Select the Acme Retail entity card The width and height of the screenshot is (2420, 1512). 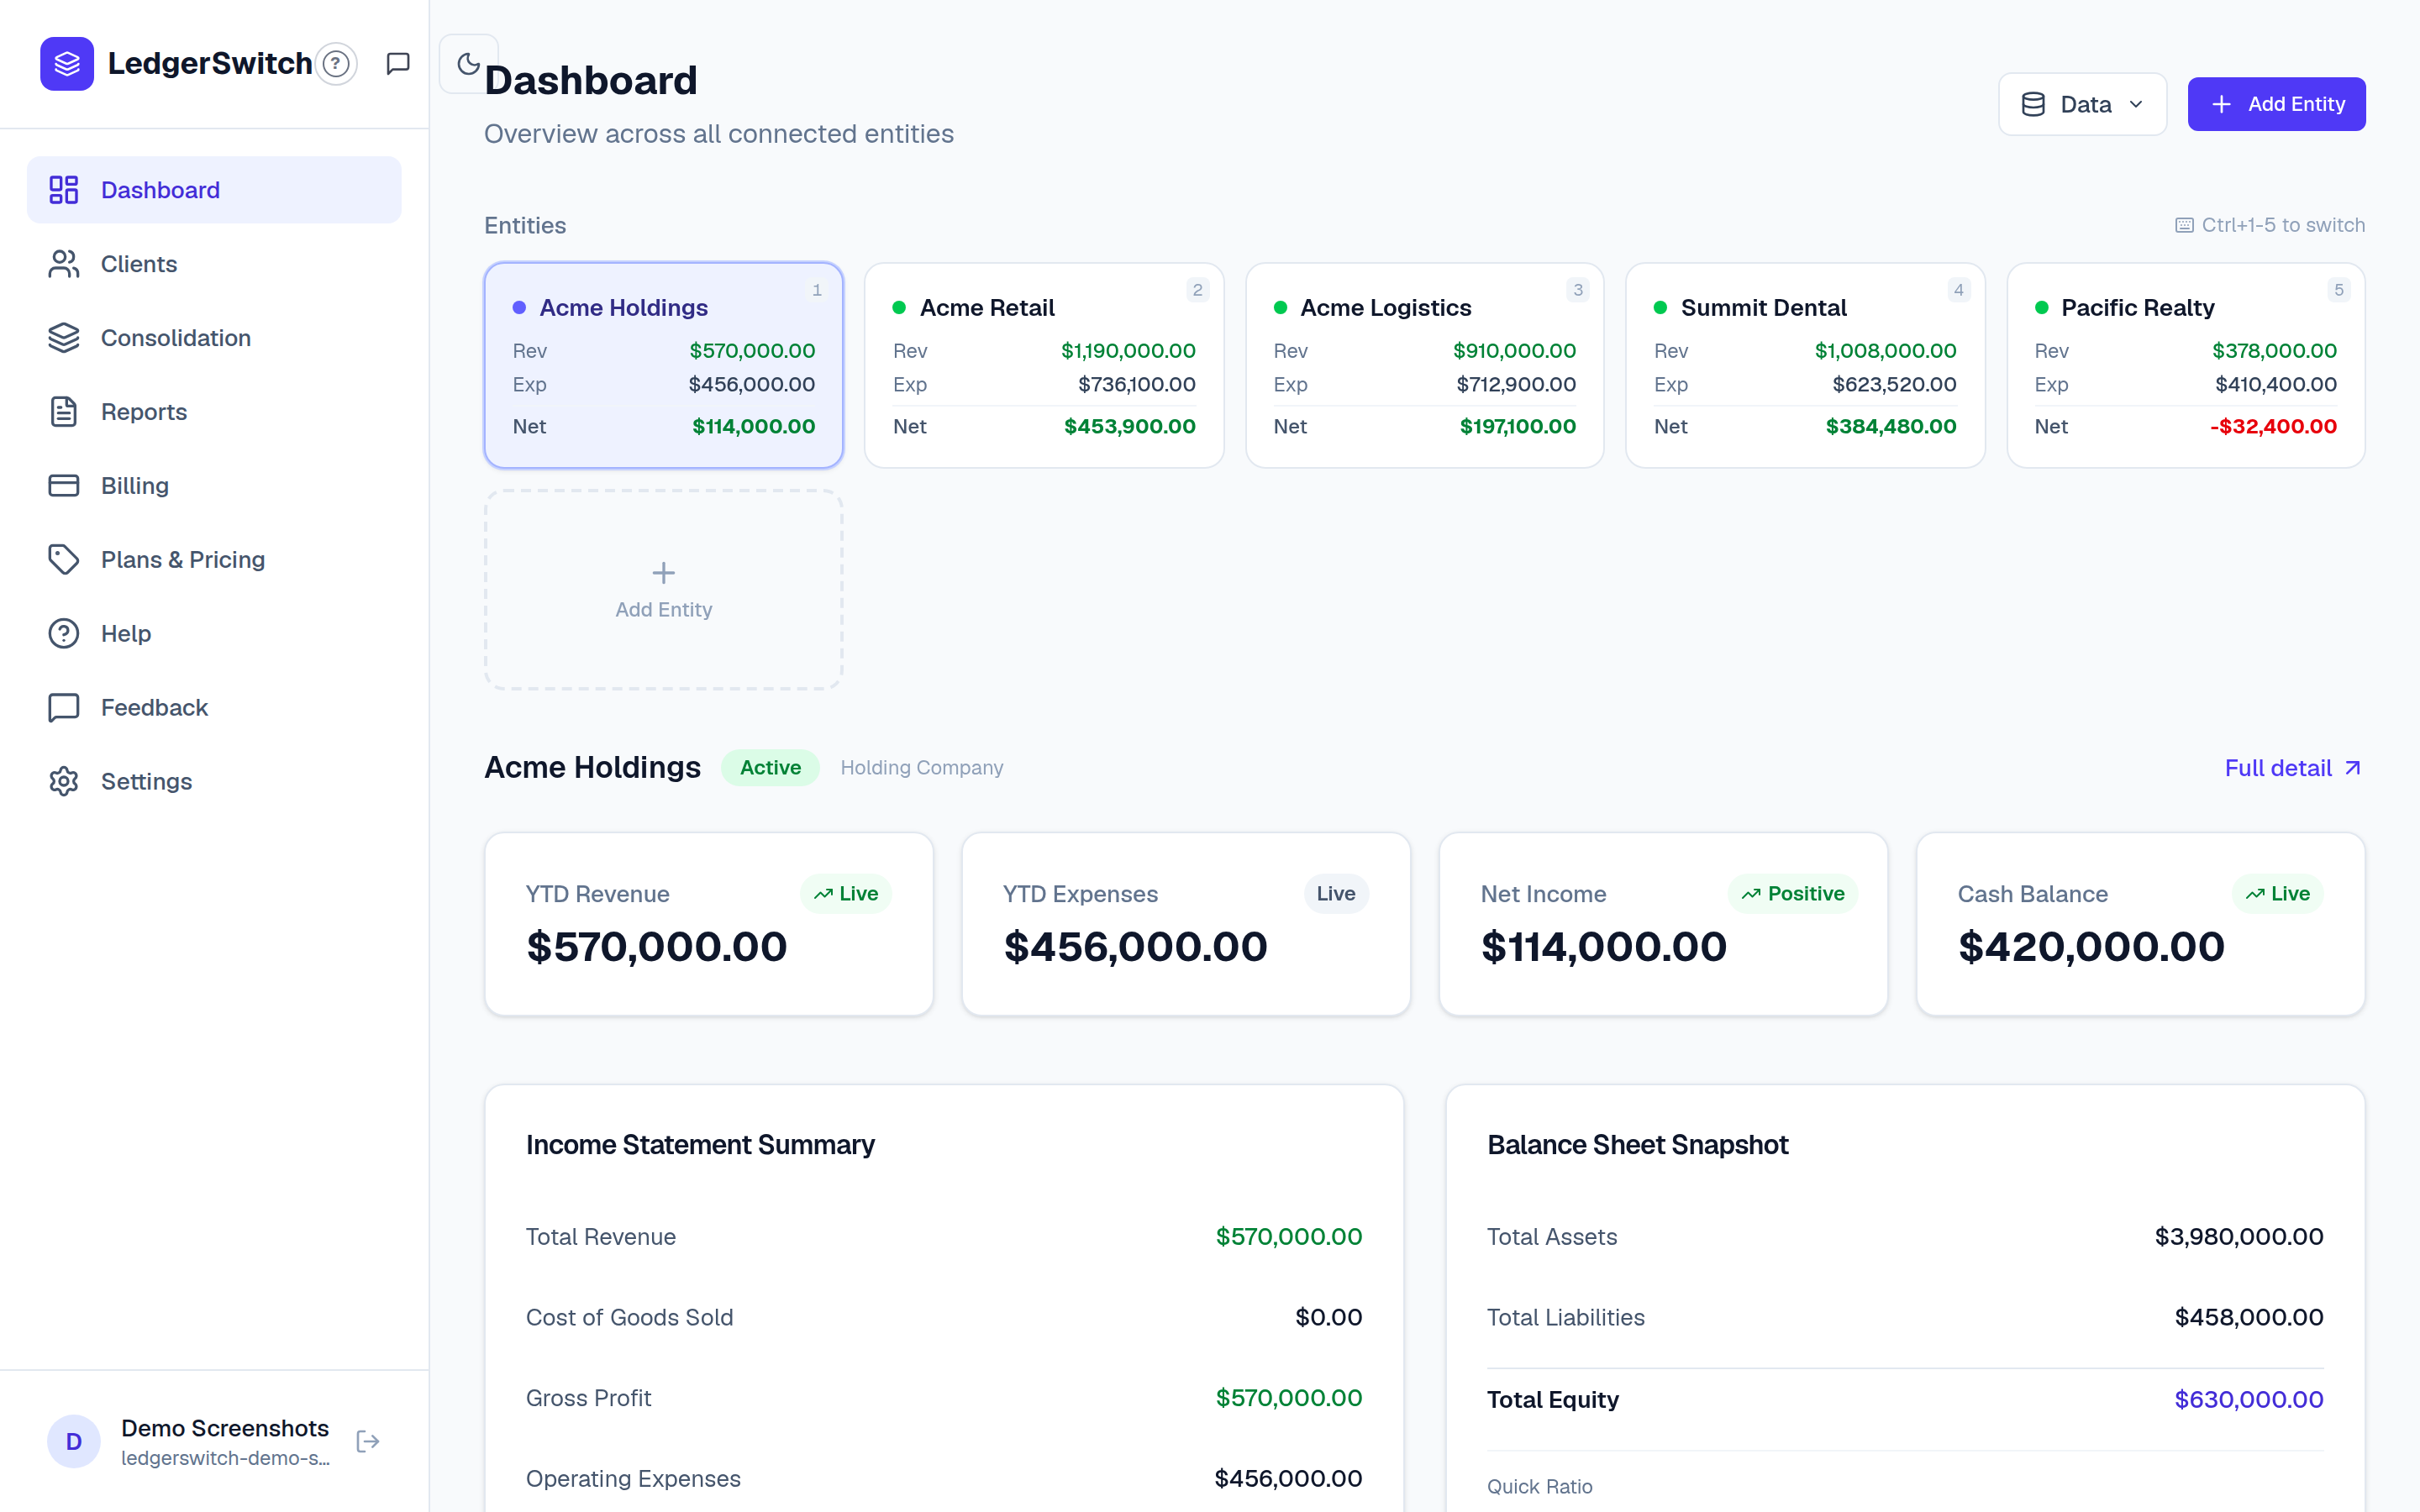1044,366
